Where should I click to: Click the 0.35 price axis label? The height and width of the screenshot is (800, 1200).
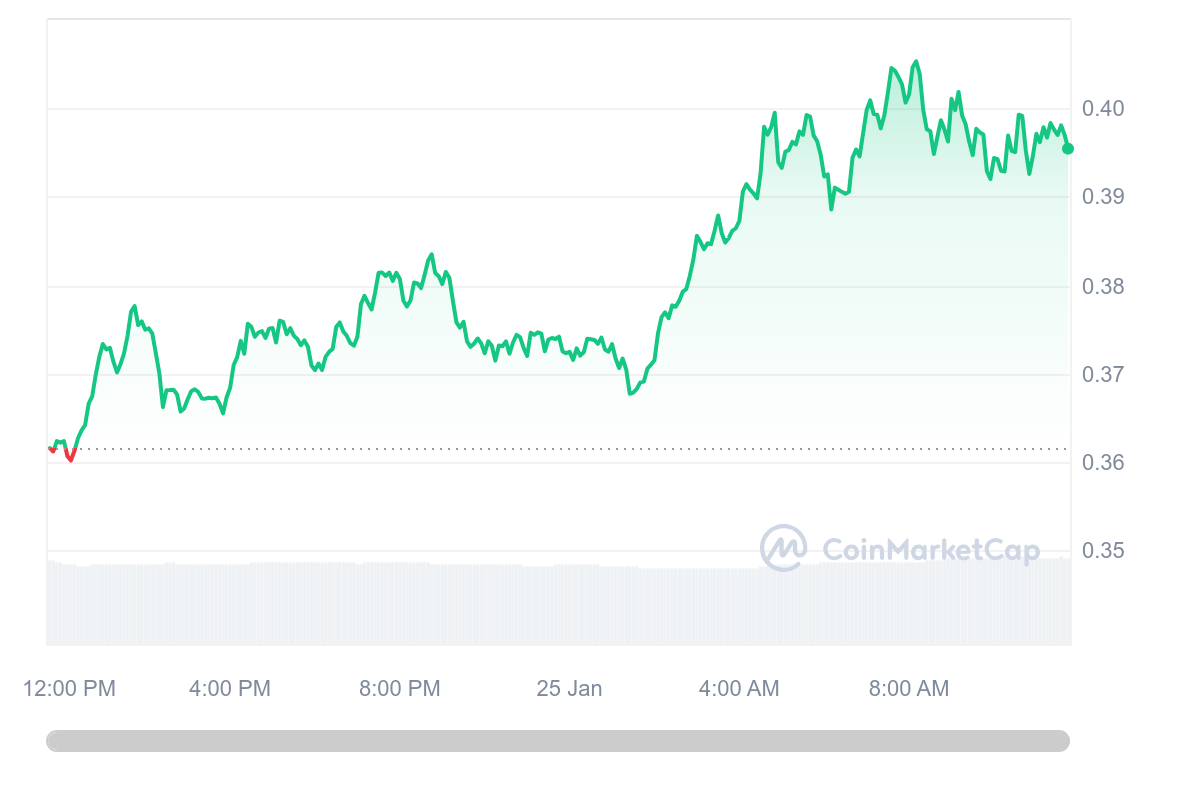pyautogui.click(x=1103, y=551)
